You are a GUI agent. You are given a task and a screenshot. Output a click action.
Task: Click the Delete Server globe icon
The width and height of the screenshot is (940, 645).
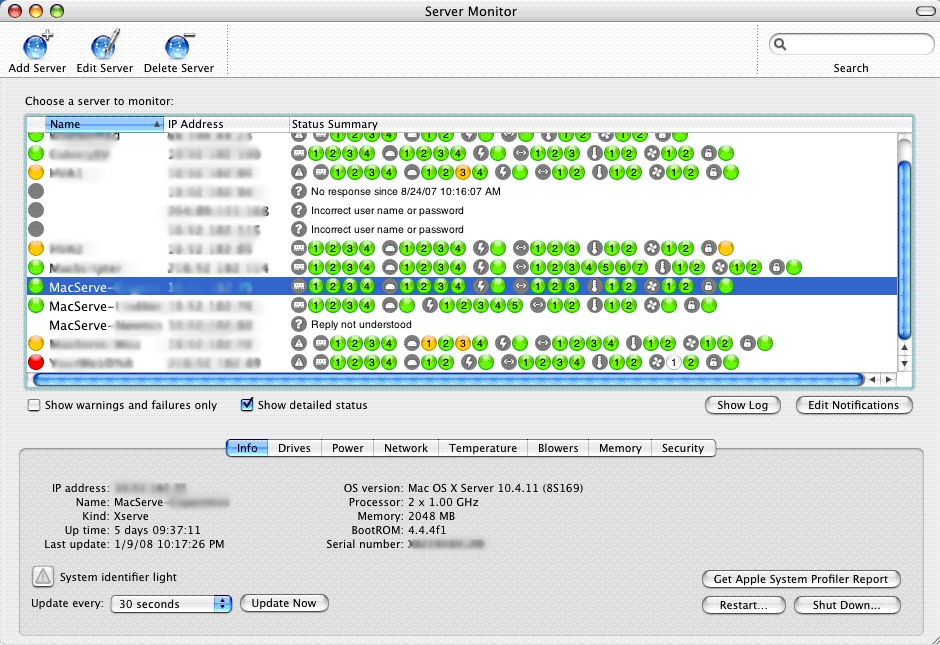tap(179, 46)
